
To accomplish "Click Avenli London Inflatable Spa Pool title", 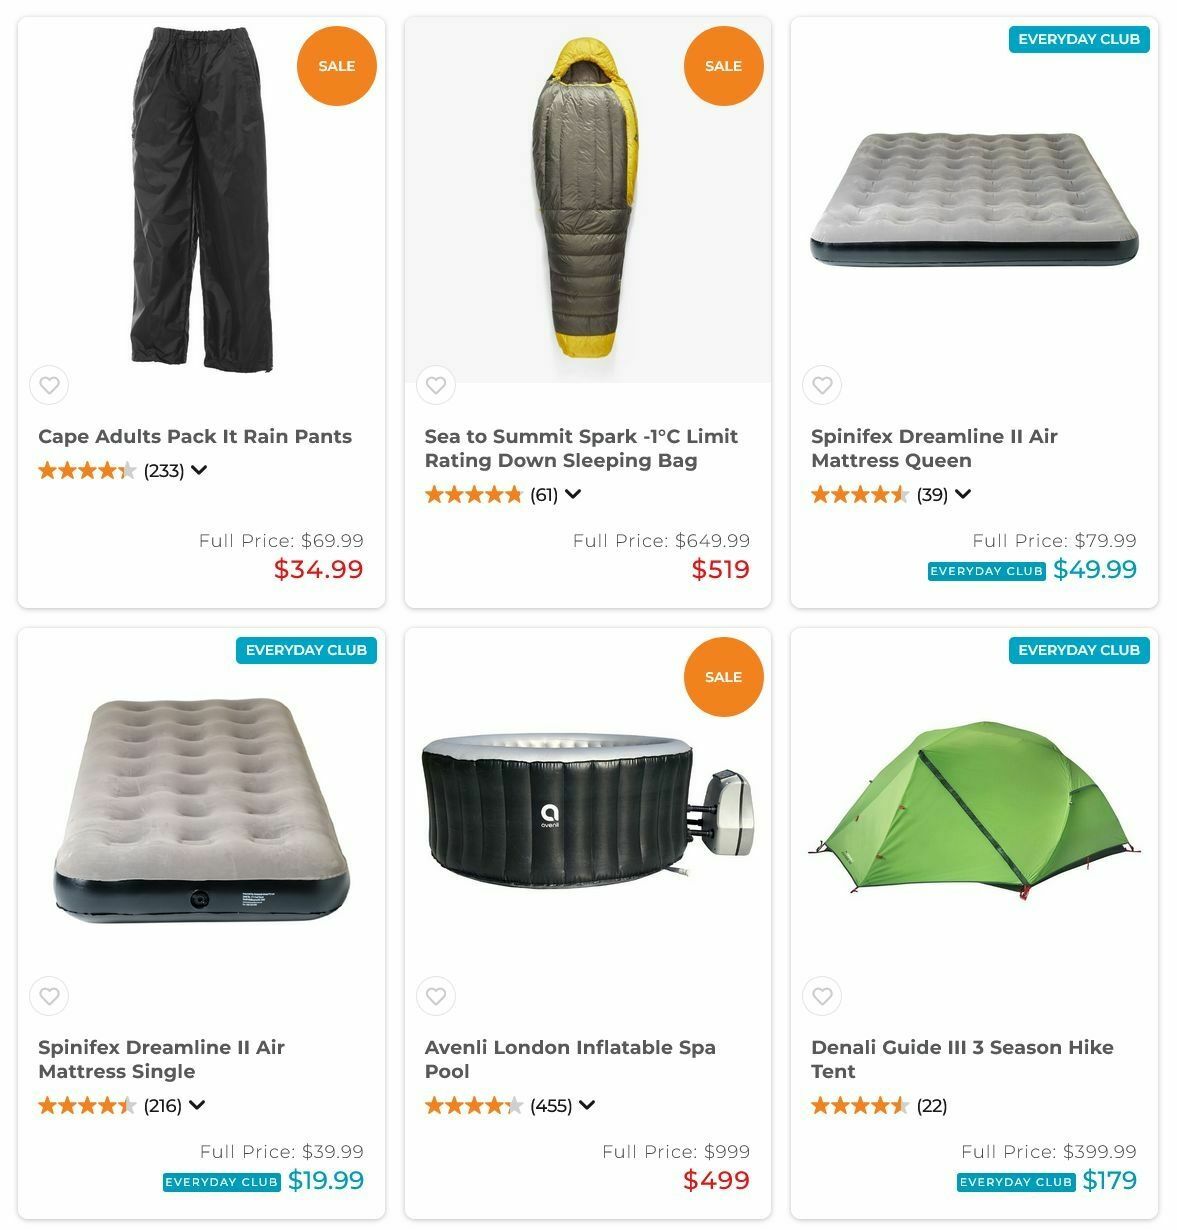I will pos(570,1059).
